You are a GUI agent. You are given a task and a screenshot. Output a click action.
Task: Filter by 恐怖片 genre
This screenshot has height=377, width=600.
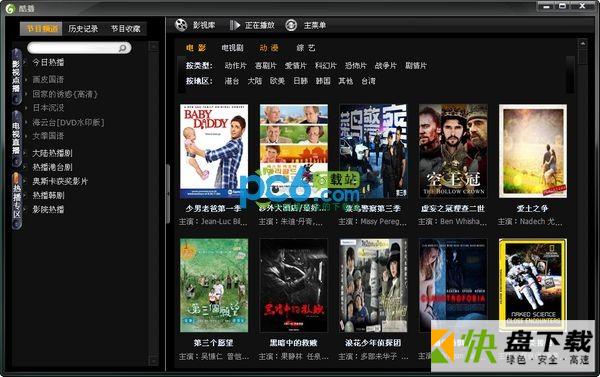[355, 66]
